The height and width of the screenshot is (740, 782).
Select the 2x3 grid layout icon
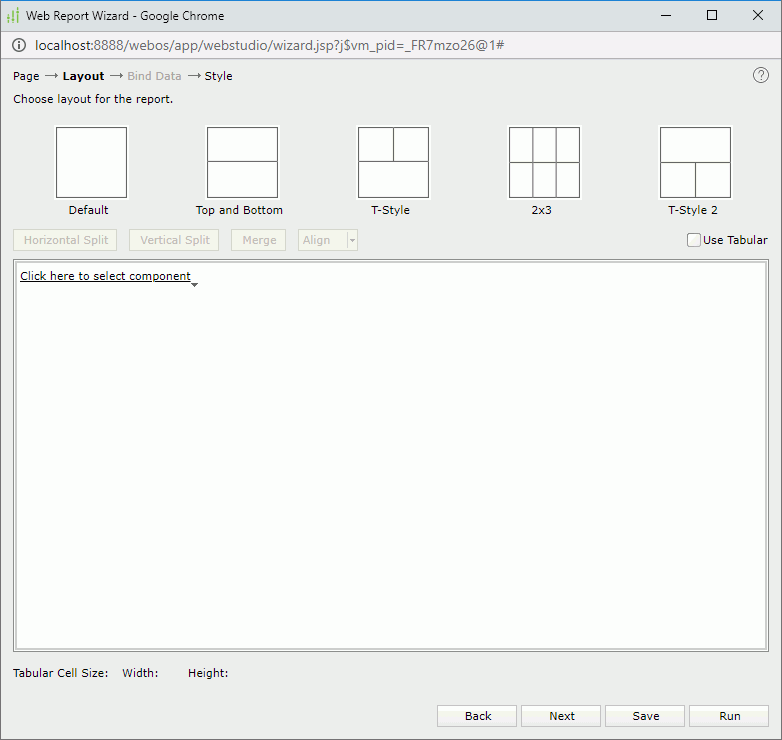[544, 162]
